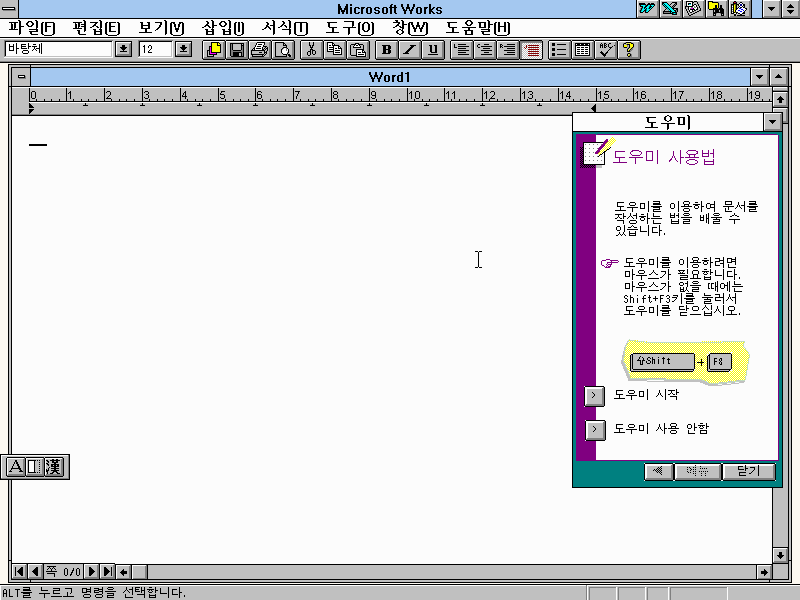Click the Startup dialog (yellow documents) toolbar icon
Image resolution: width=800 pixels, height=600 pixels.
click(x=214, y=49)
